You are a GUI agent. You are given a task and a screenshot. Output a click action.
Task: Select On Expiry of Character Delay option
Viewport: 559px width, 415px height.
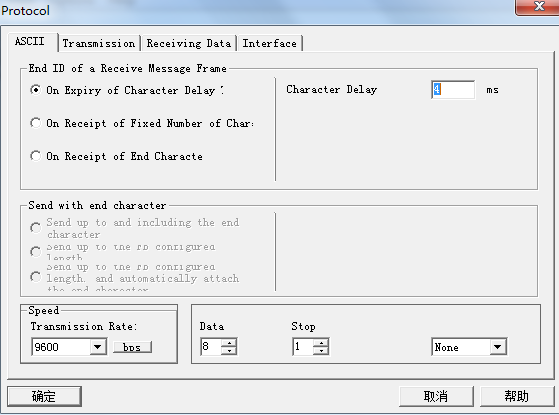[35, 90]
